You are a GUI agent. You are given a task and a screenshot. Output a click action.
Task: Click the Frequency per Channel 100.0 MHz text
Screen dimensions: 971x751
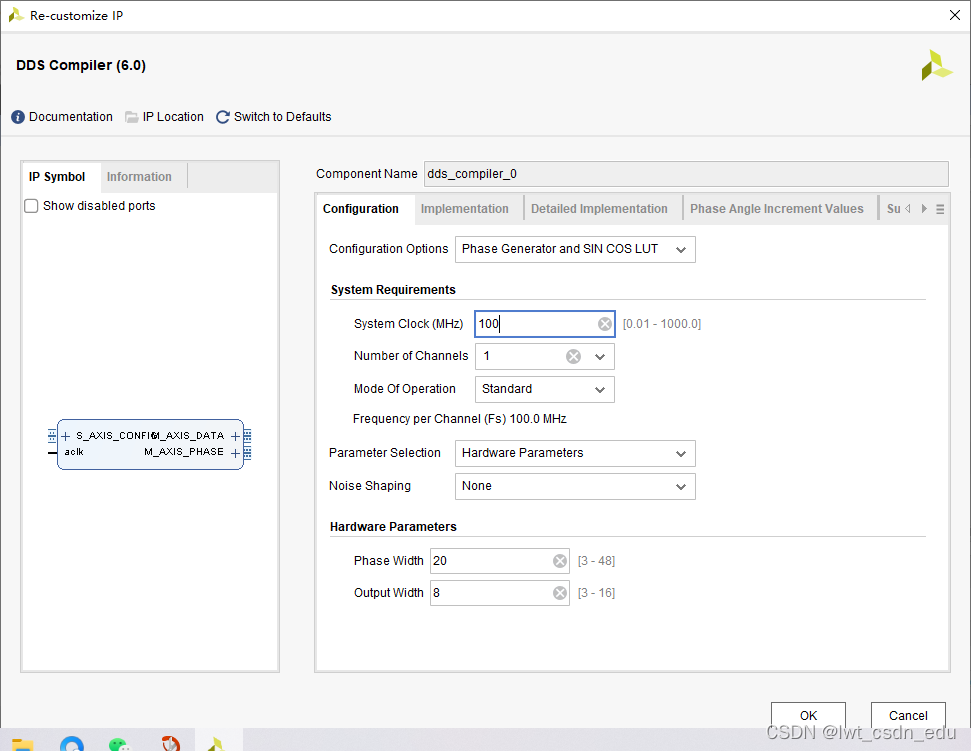(459, 419)
